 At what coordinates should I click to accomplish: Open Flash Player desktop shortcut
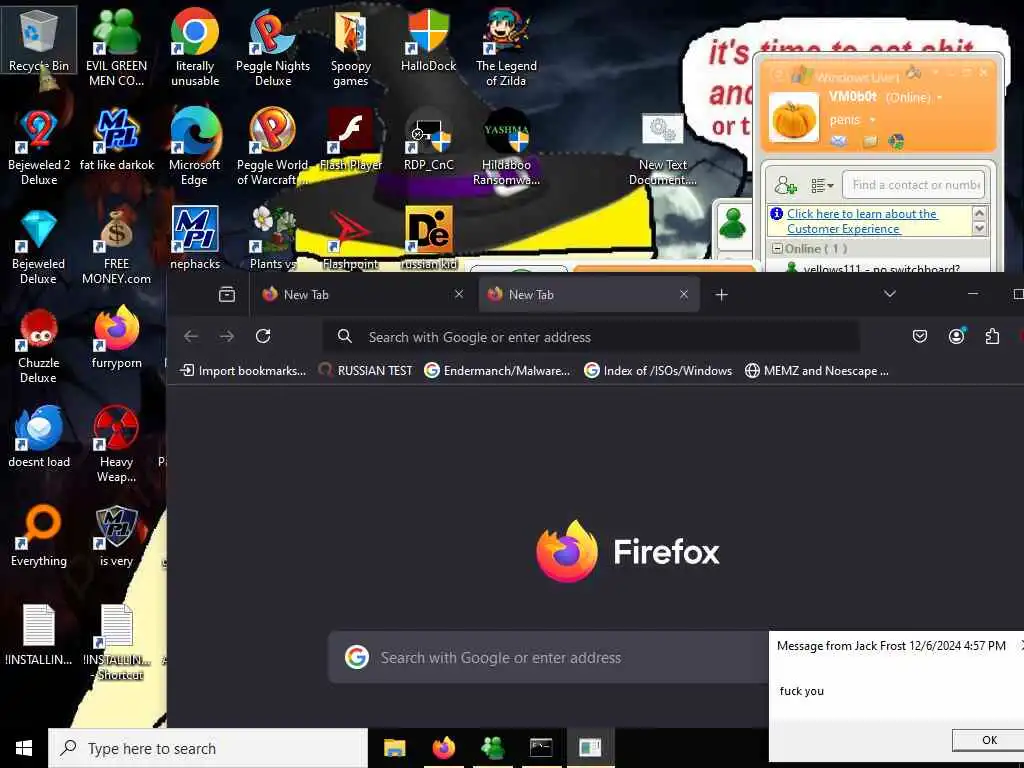tap(351, 140)
